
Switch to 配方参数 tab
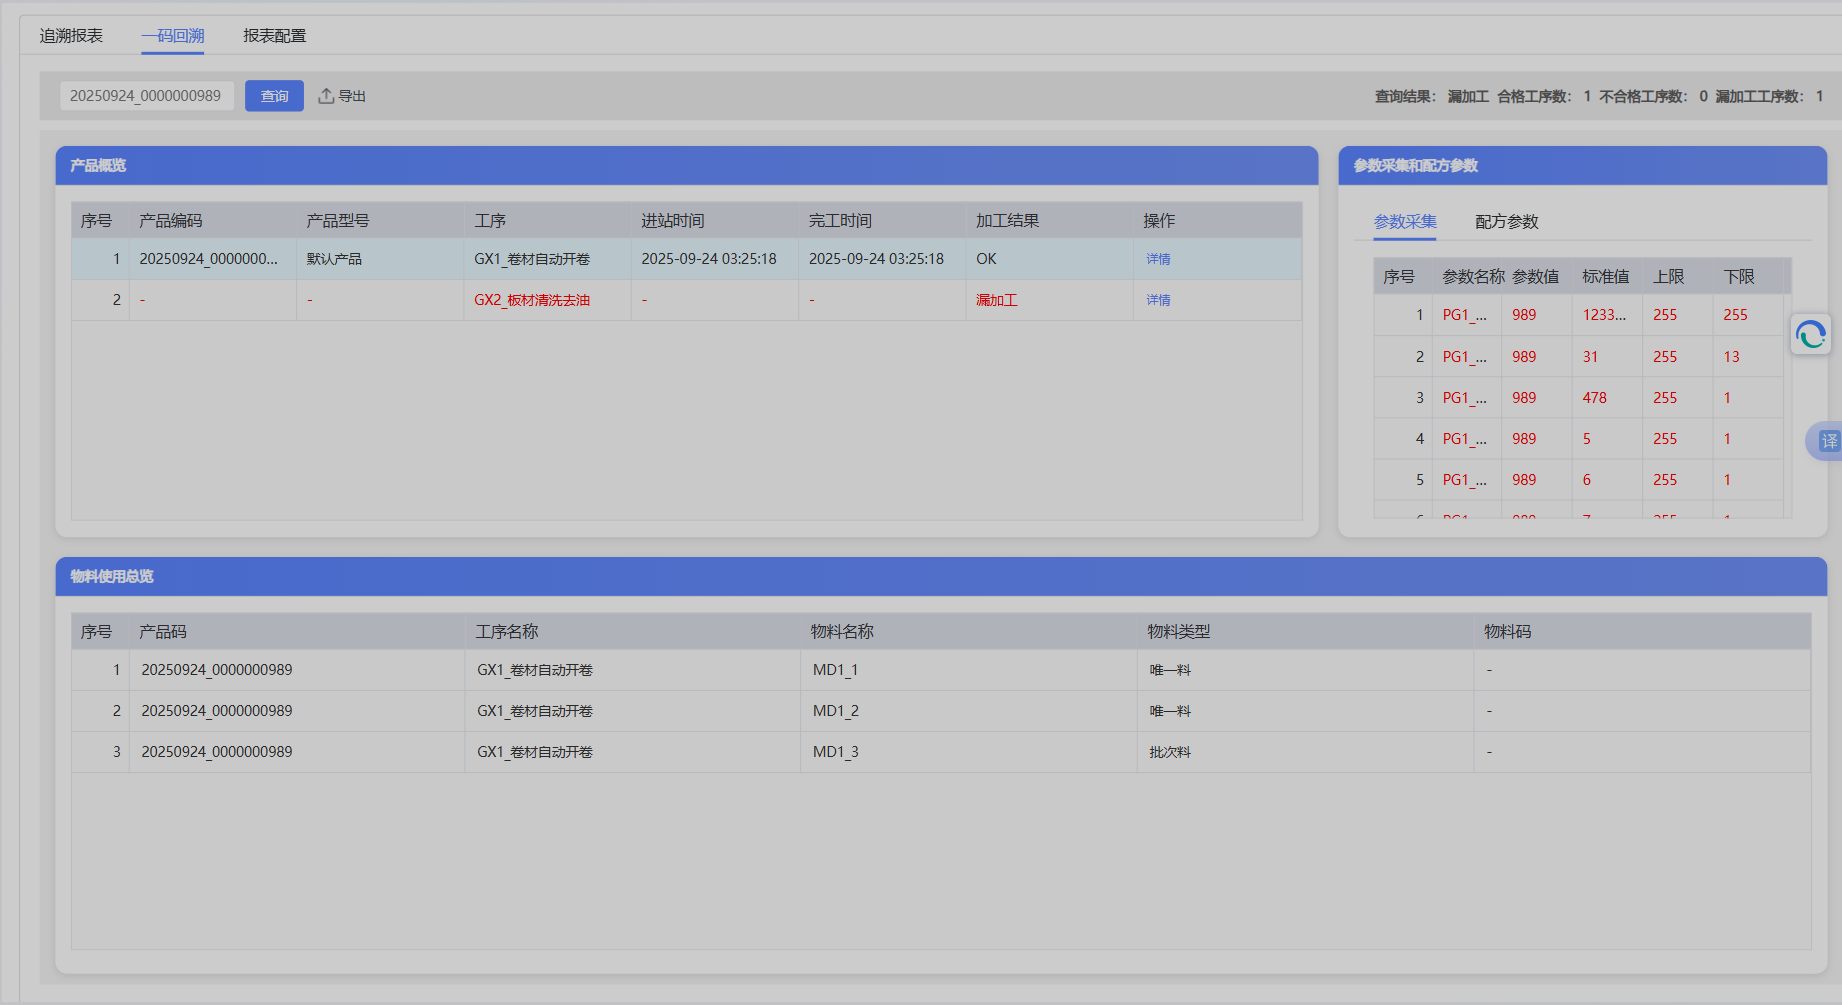click(1506, 222)
